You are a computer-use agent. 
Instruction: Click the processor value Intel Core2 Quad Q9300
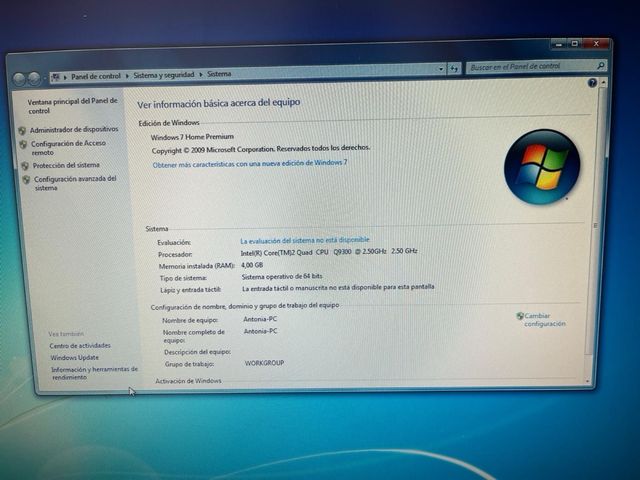329,252
